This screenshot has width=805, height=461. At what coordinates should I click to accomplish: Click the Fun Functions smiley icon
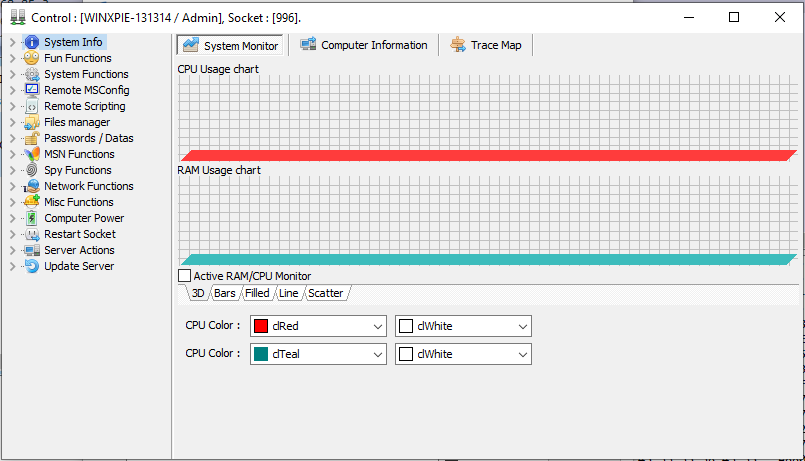tap(32, 58)
